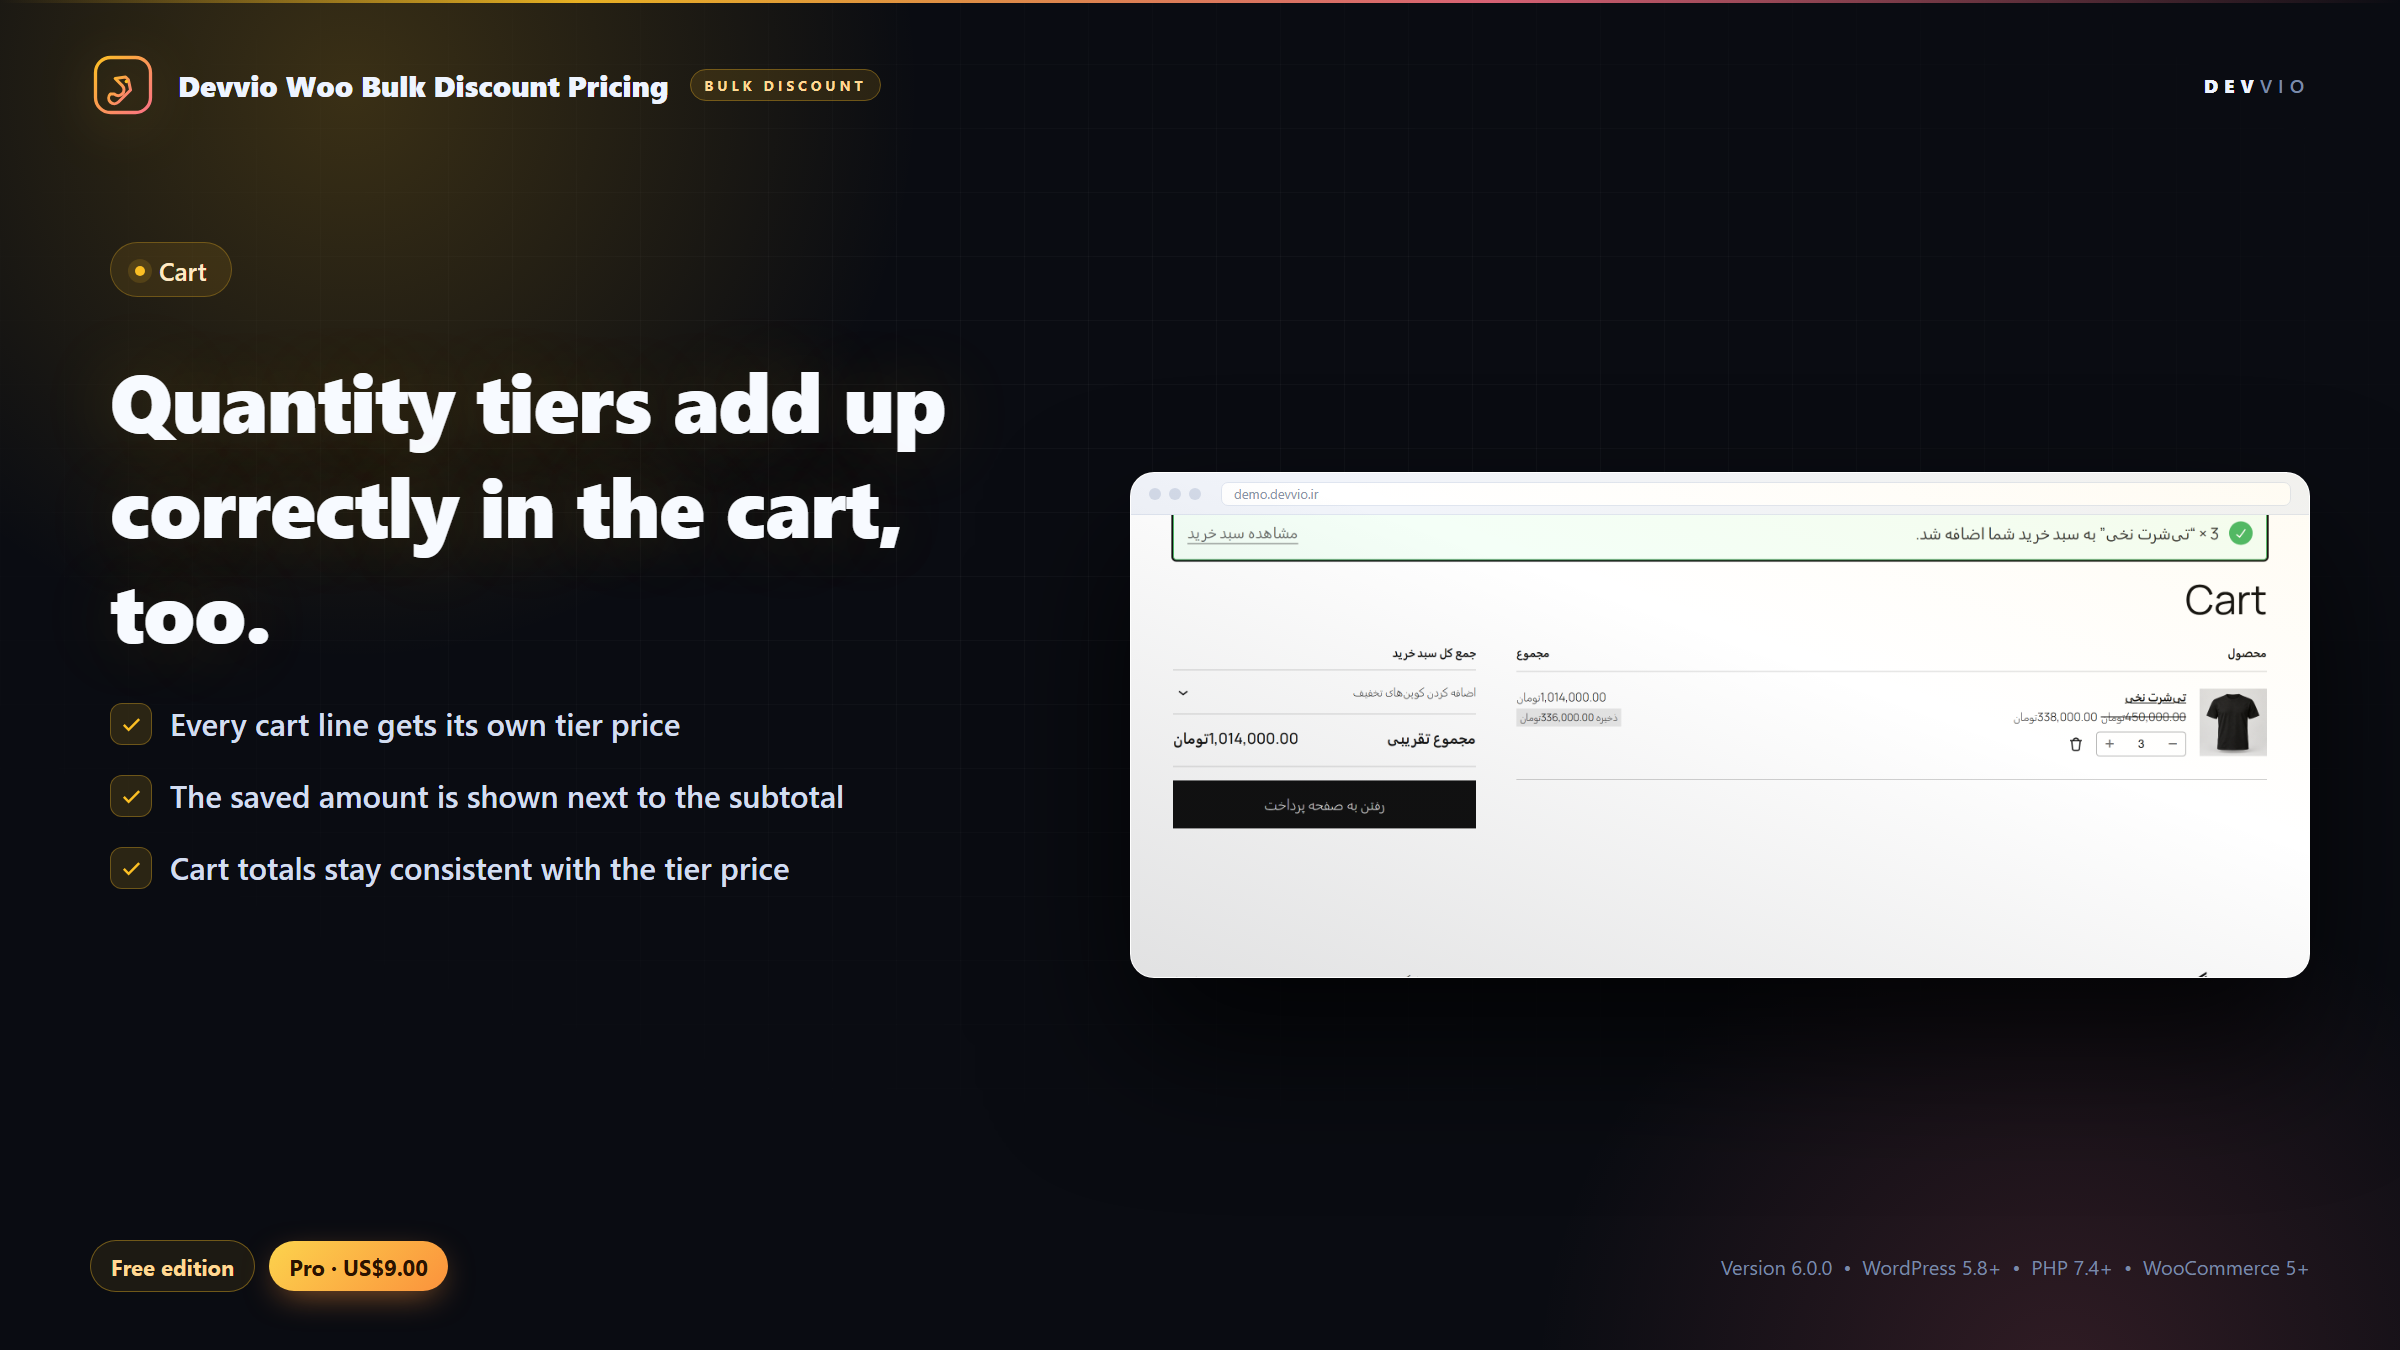Viewport: 2400px width, 1350px height.
Task: Click the 'مجموع' total column header
Action: [x=1533, y=654]
